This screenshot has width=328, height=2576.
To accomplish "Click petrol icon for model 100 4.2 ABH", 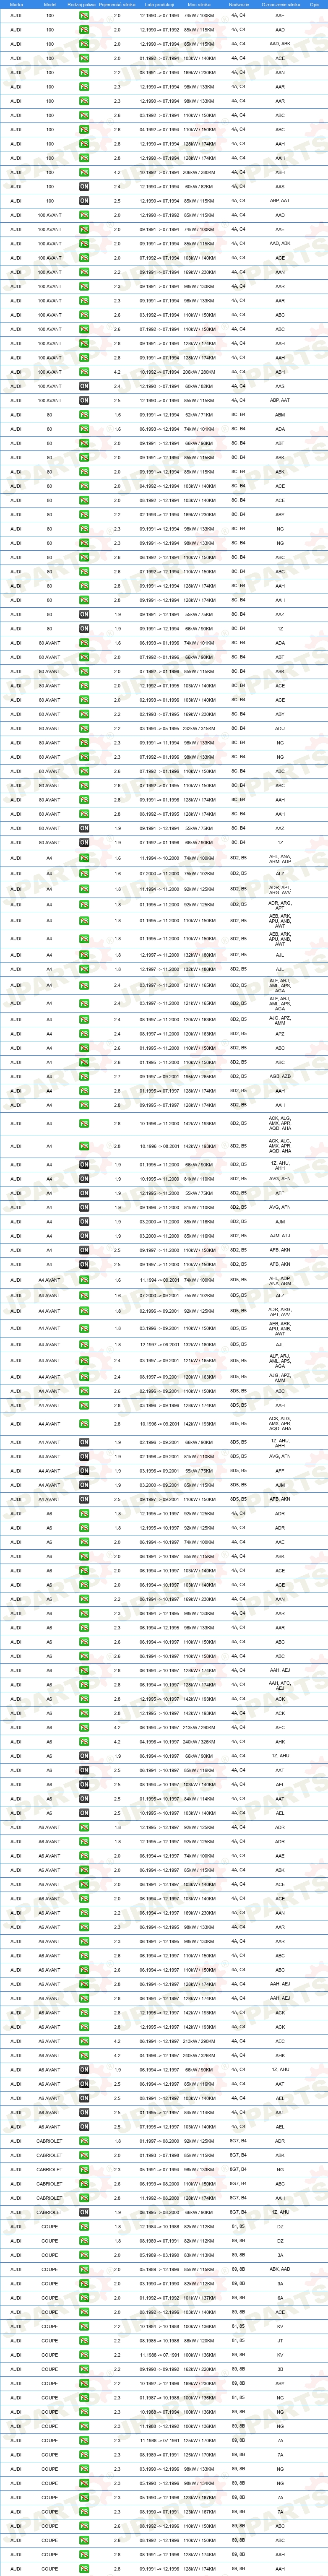I will tap(84, 172).
